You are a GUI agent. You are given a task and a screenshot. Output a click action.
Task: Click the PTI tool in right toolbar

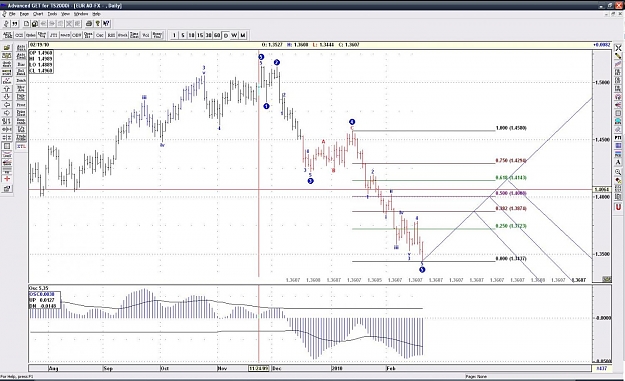618,137
